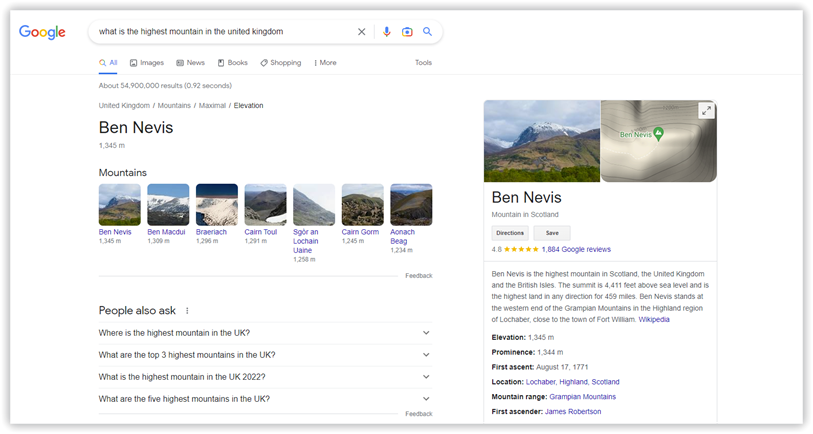This screenshot has width=813, height=434.
Task: Click the Maximal breadcrumb
Action: [x=212, y=105]
